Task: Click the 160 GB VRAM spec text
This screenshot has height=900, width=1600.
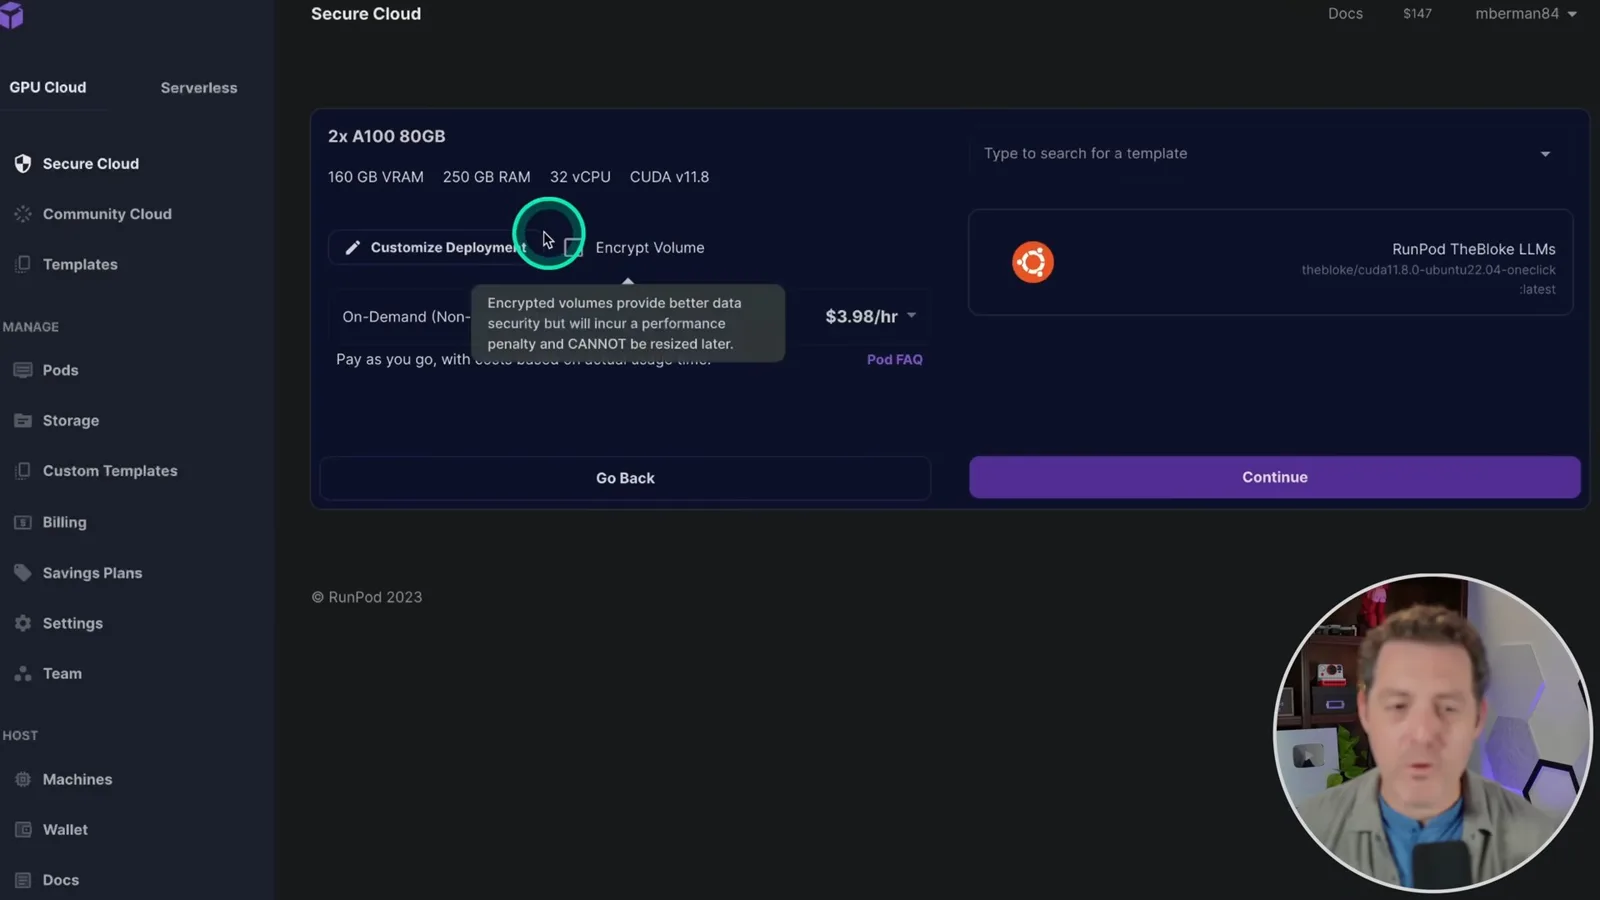Action: 376,177
